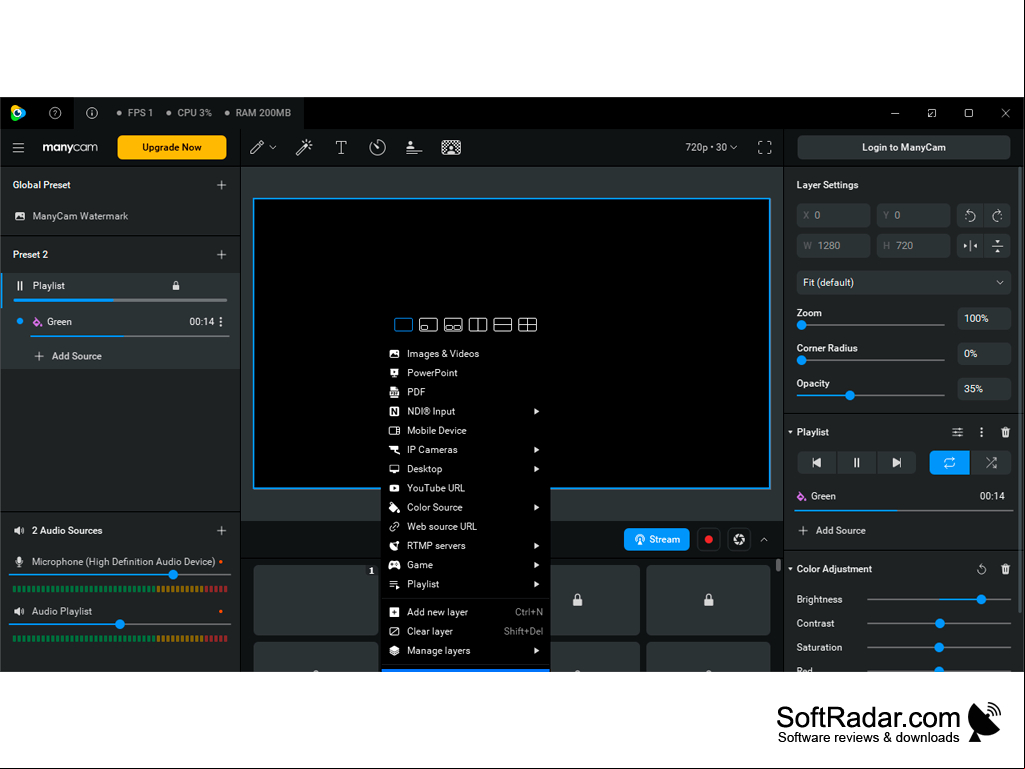Expand the Color Source submenu
The height and width of the screenshot is (769, 1025).
(x=465, y=507)
